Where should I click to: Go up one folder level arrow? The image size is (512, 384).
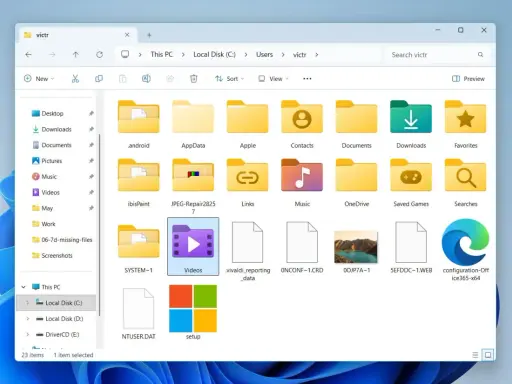[x=76, y=54]
